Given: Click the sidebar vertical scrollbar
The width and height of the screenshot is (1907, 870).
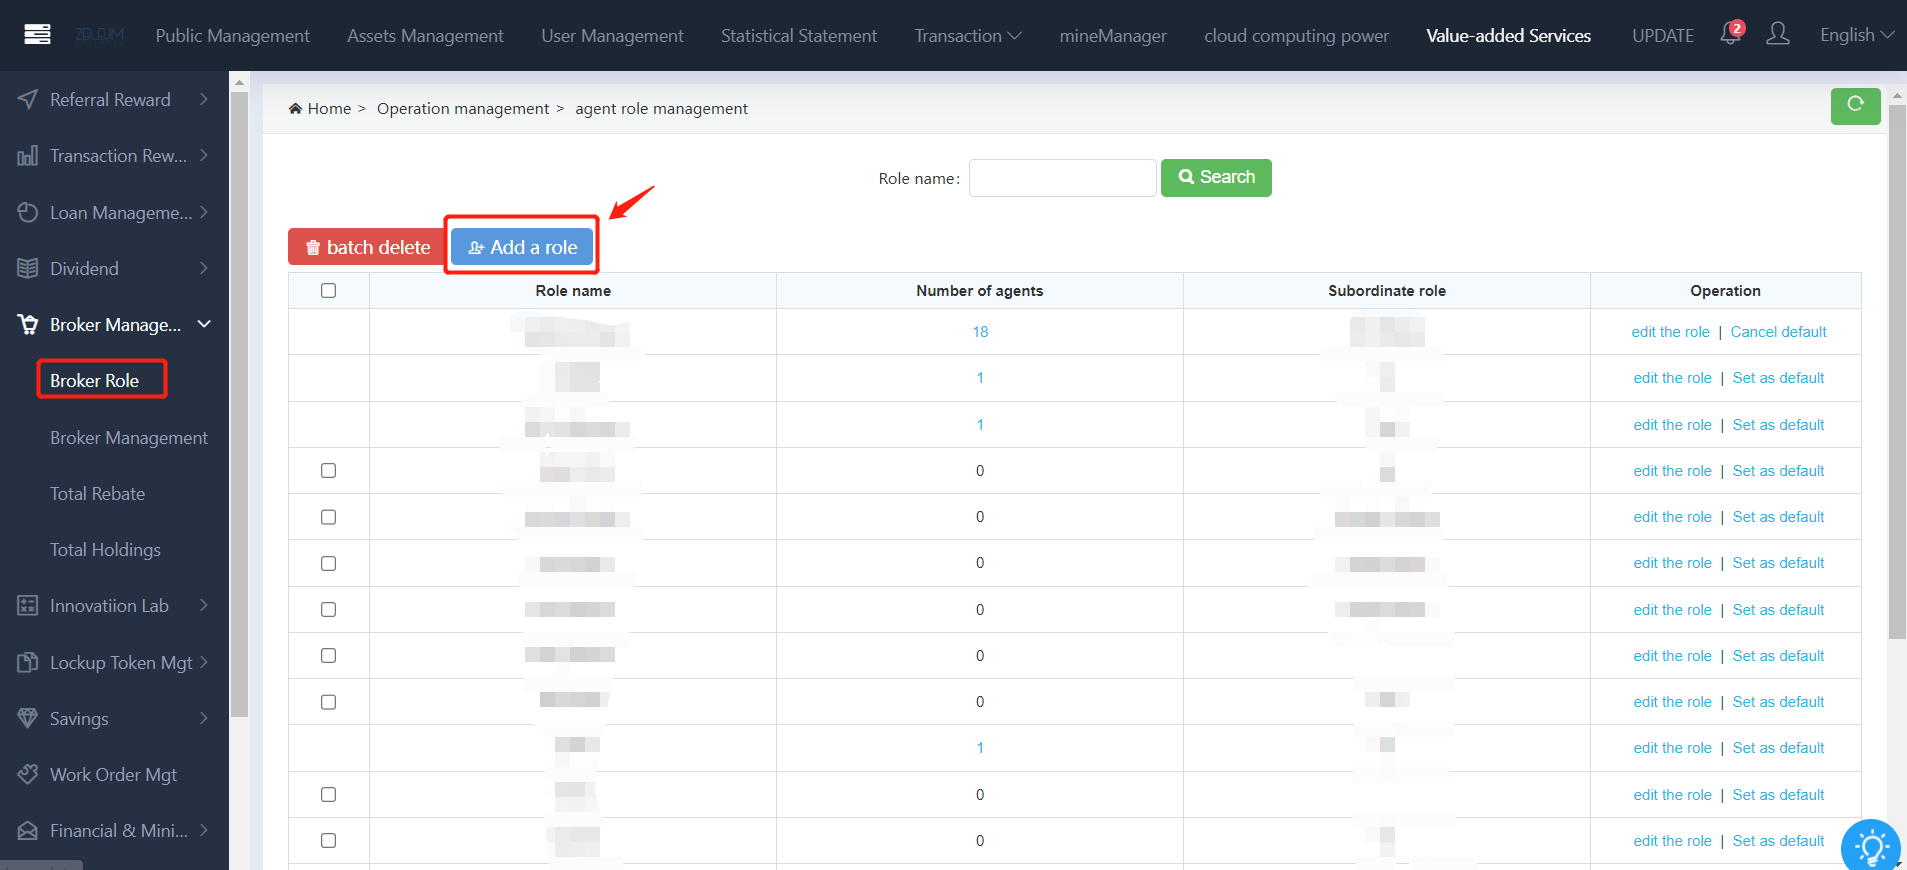Looking at the screenshot, I should [239, 404].
